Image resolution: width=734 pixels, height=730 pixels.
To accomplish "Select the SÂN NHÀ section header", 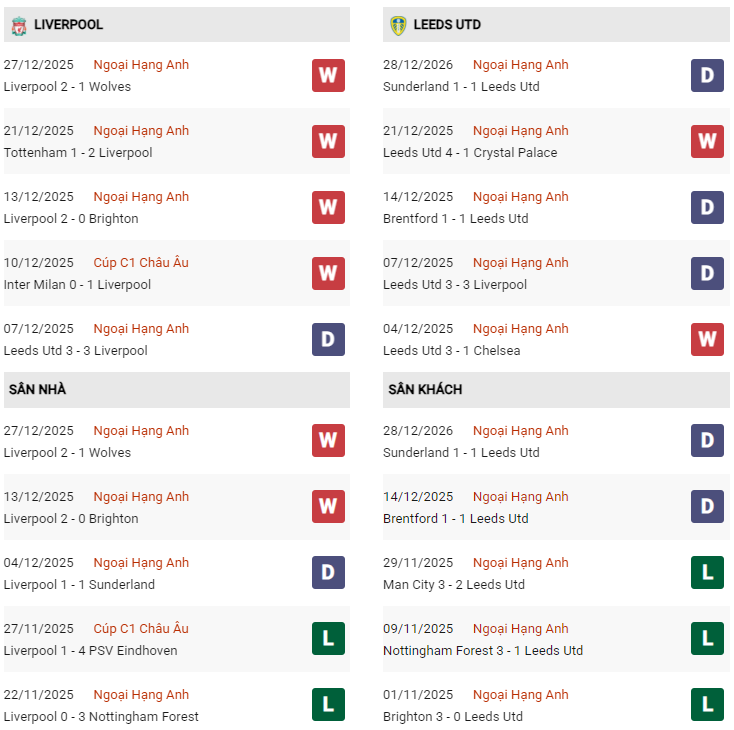I will (x=38, y=389).
